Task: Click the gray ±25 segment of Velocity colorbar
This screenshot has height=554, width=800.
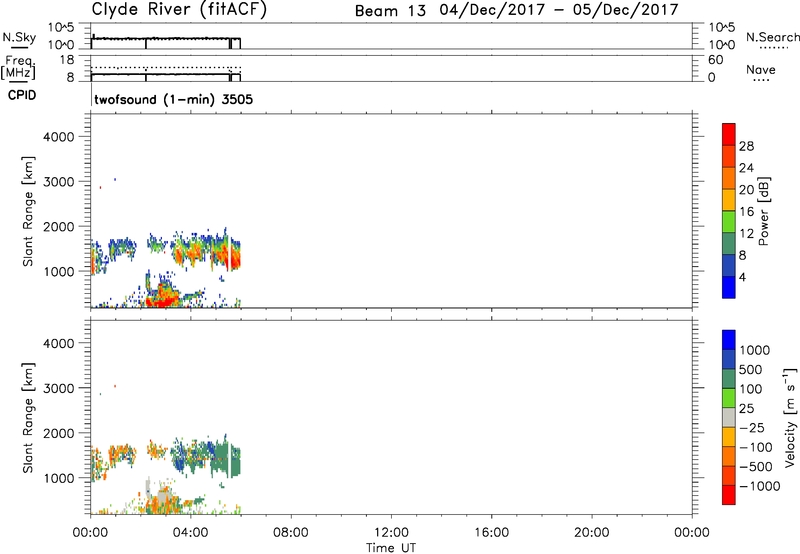Action: pos(729,417)
